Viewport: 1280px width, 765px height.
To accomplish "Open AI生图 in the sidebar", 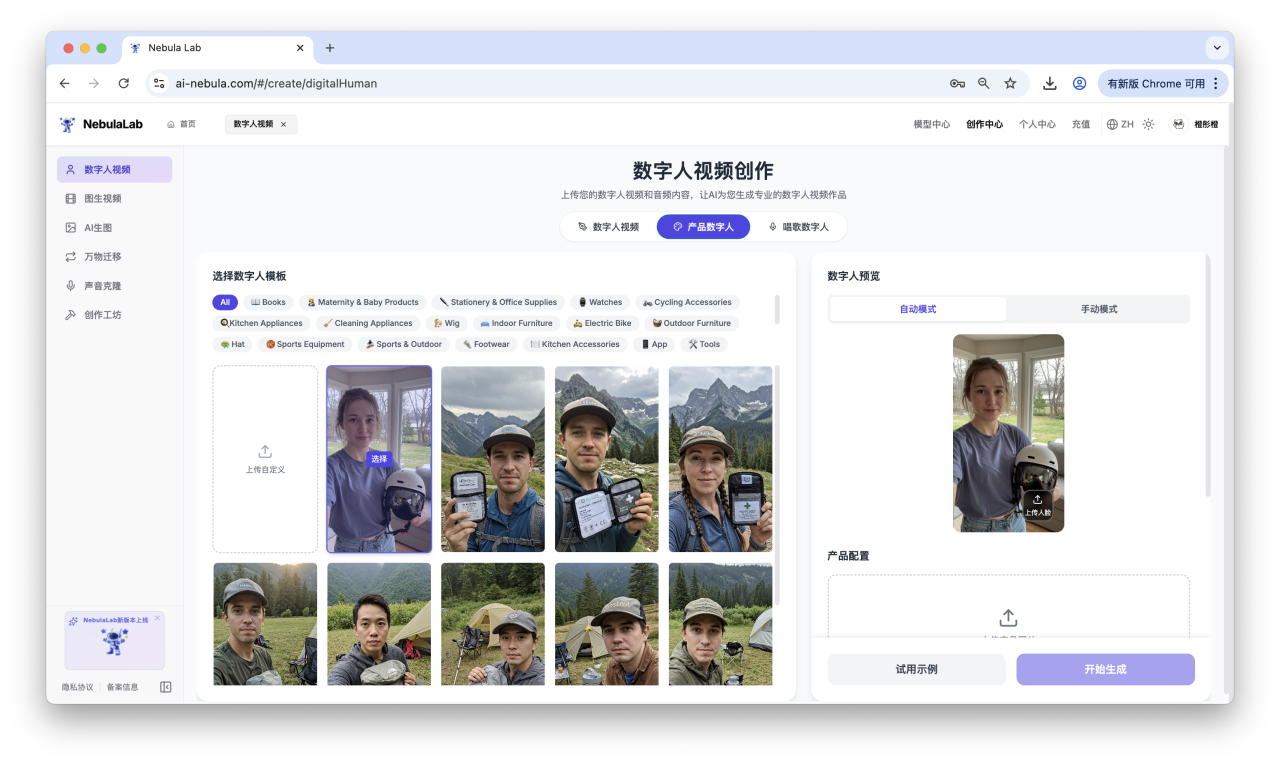I will click(x=98, y=228).
